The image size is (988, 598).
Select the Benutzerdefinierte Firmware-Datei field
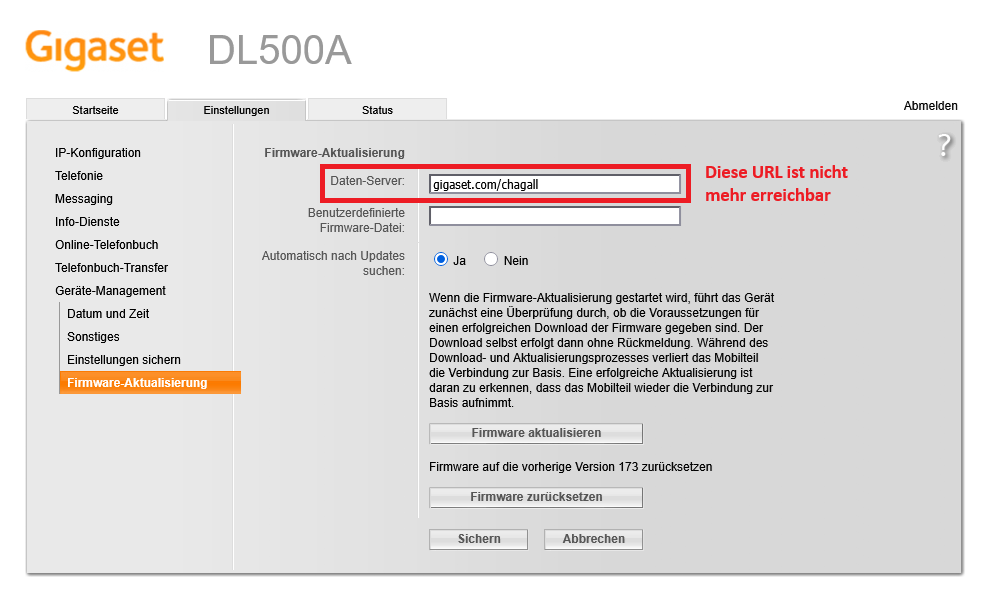(554, 216)
